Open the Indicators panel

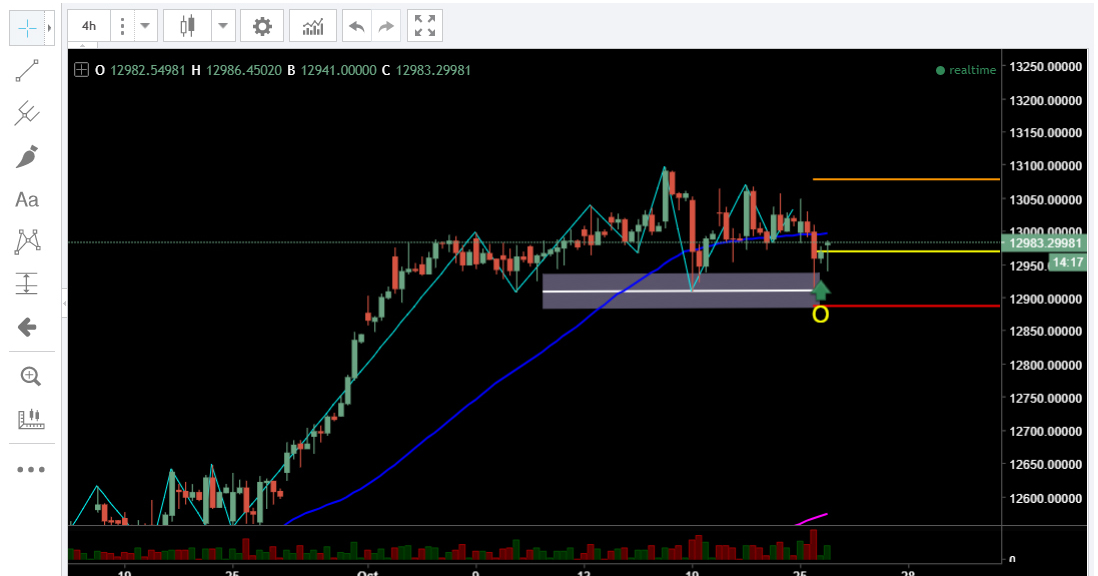pyautogui.click(x=312, y=25)
